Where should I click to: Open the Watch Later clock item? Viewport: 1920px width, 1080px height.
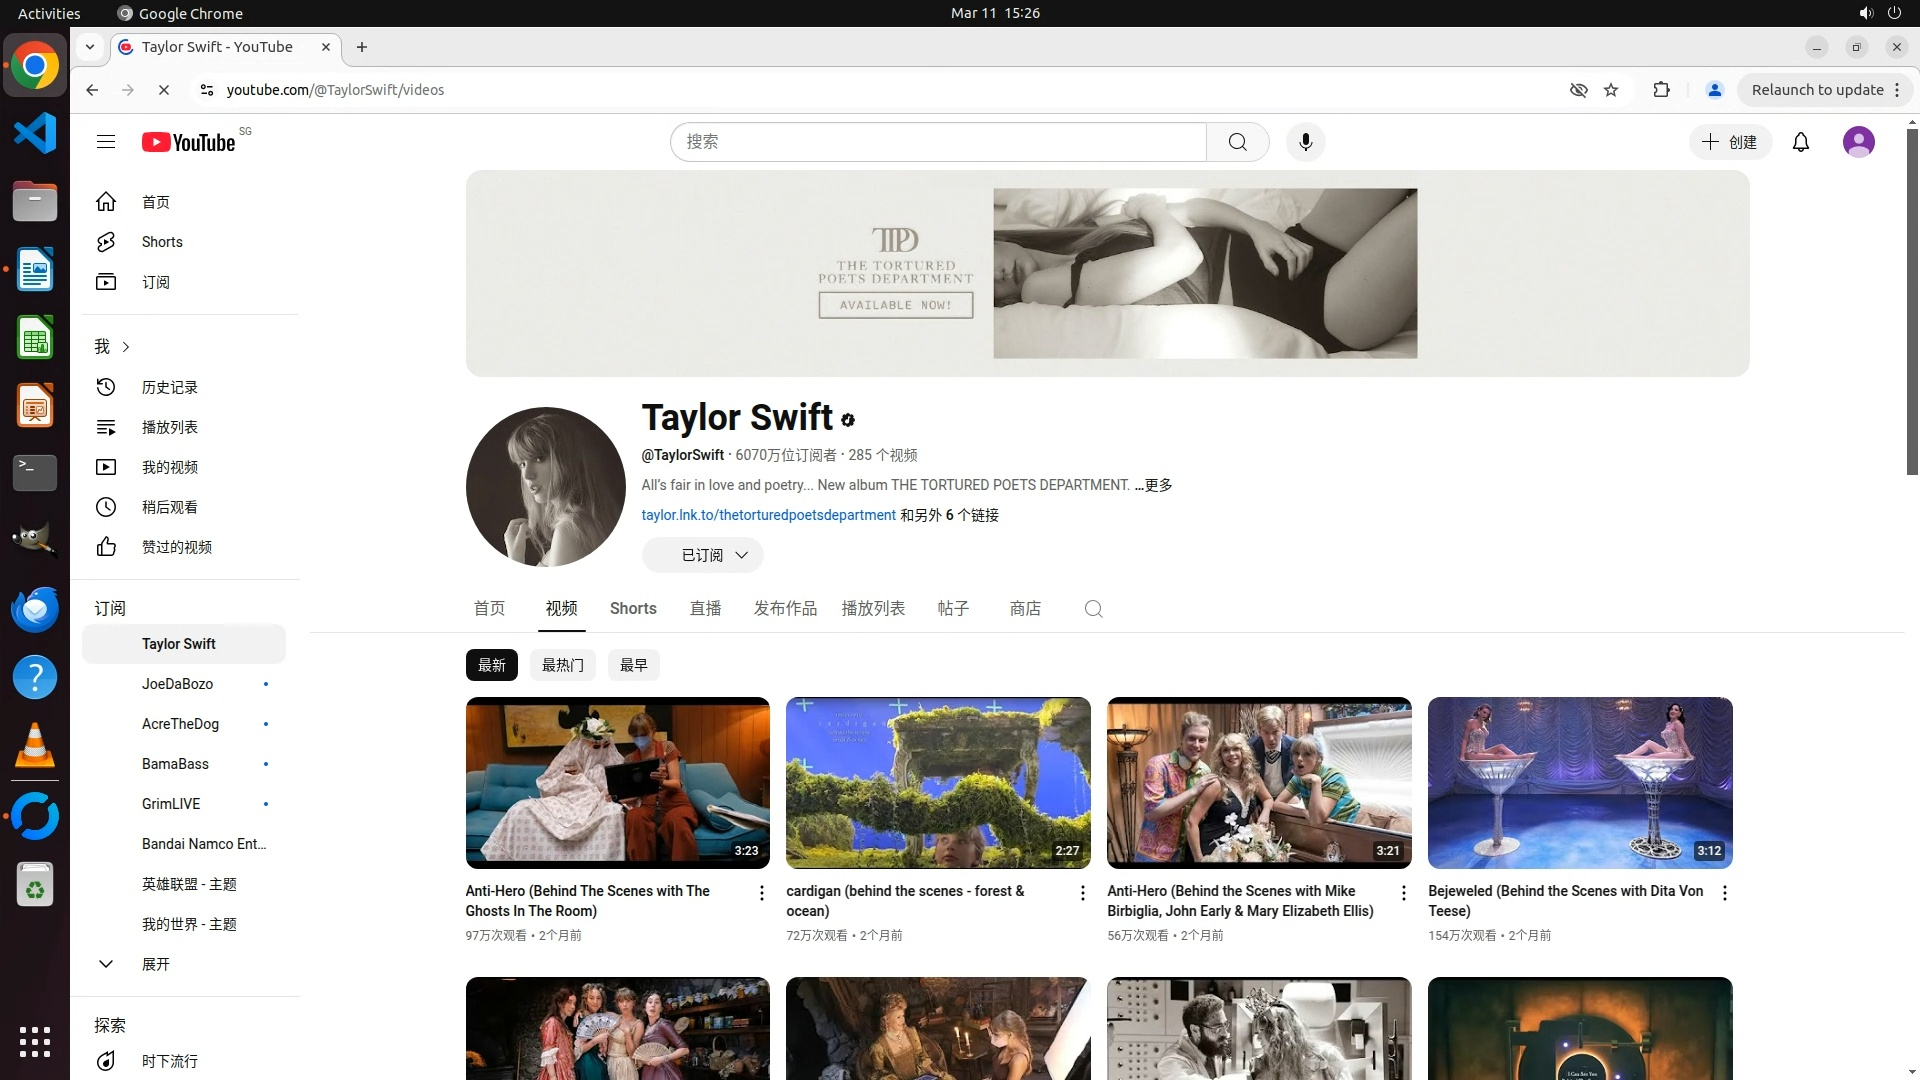[x=168, y=507]
